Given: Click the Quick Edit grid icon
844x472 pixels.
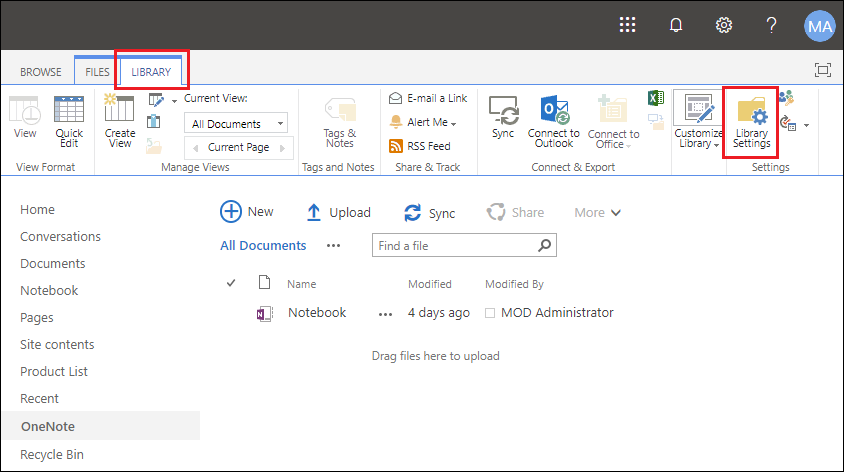Looking at the screenshot, I should pos(69,110).
